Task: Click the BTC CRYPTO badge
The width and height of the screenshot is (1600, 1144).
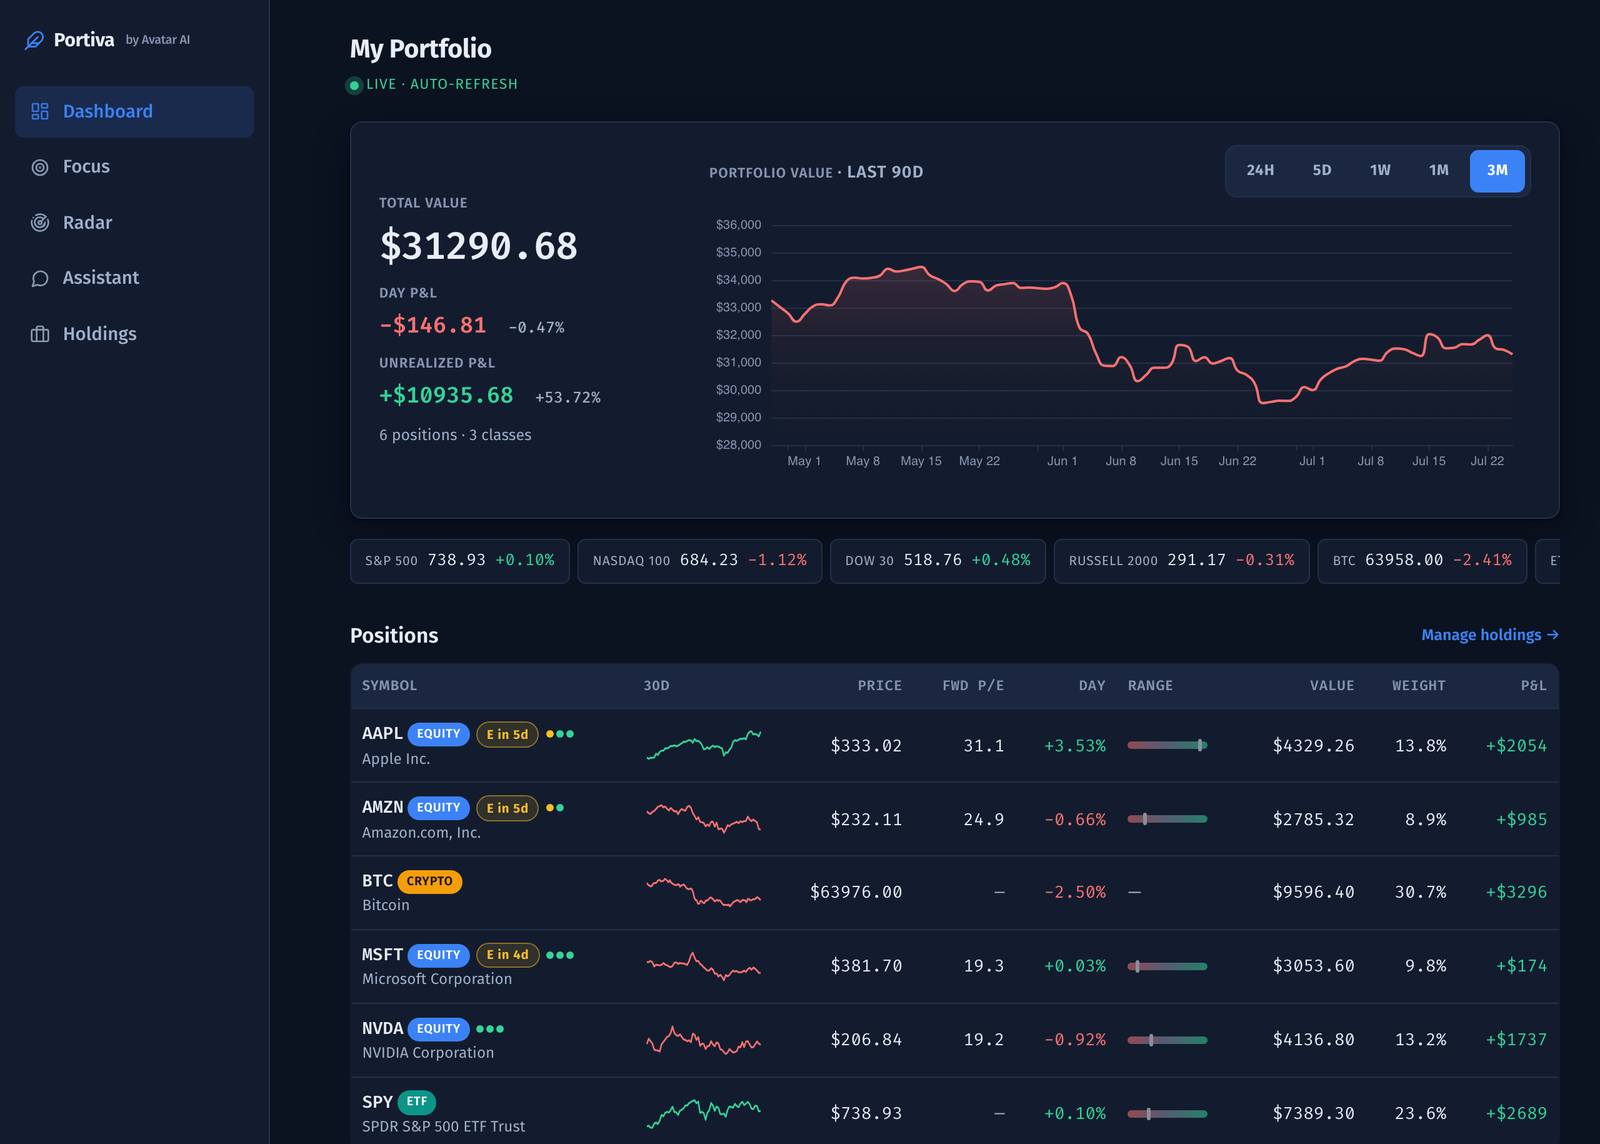Action: (429, 881)
